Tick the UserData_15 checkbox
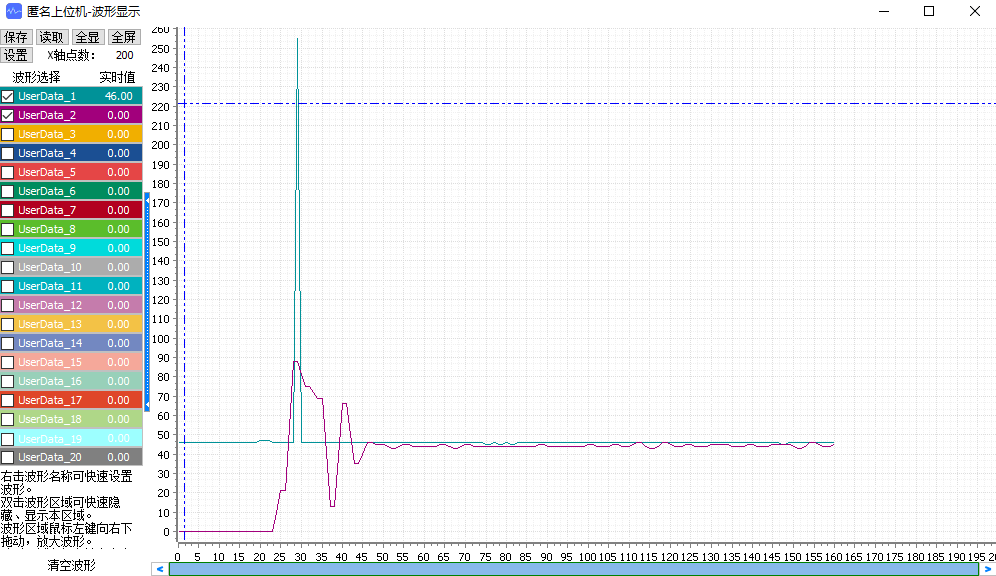 click(x=8, y=363)
